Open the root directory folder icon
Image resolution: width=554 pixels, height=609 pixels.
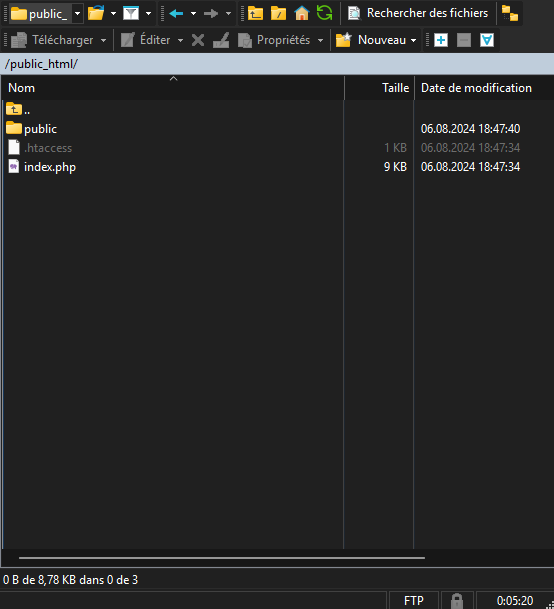tap(279, 13)
